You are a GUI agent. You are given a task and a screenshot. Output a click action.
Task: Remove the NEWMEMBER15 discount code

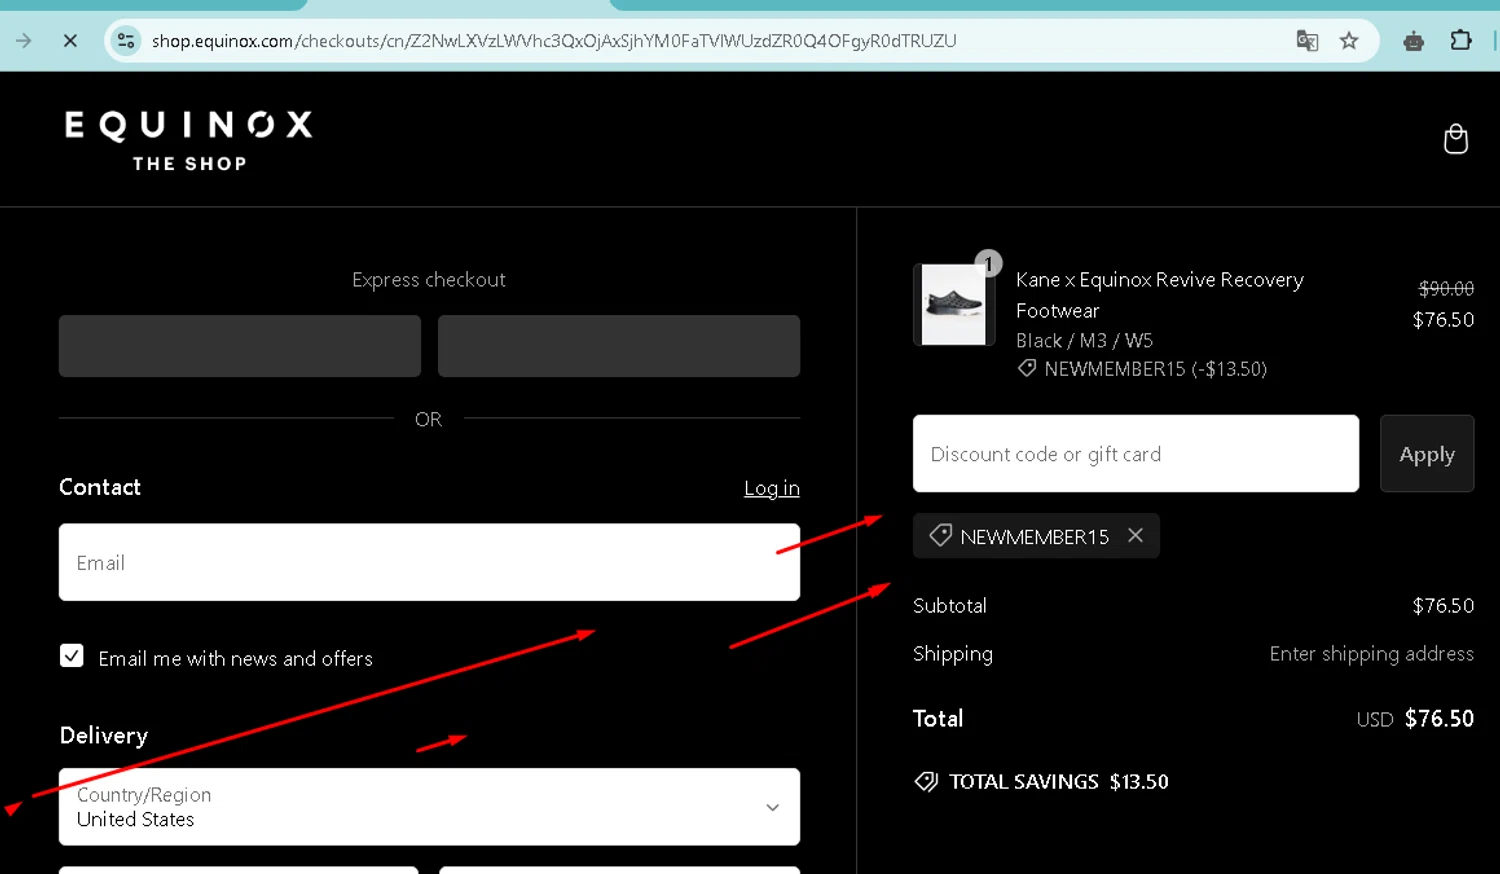(1135, 535)
